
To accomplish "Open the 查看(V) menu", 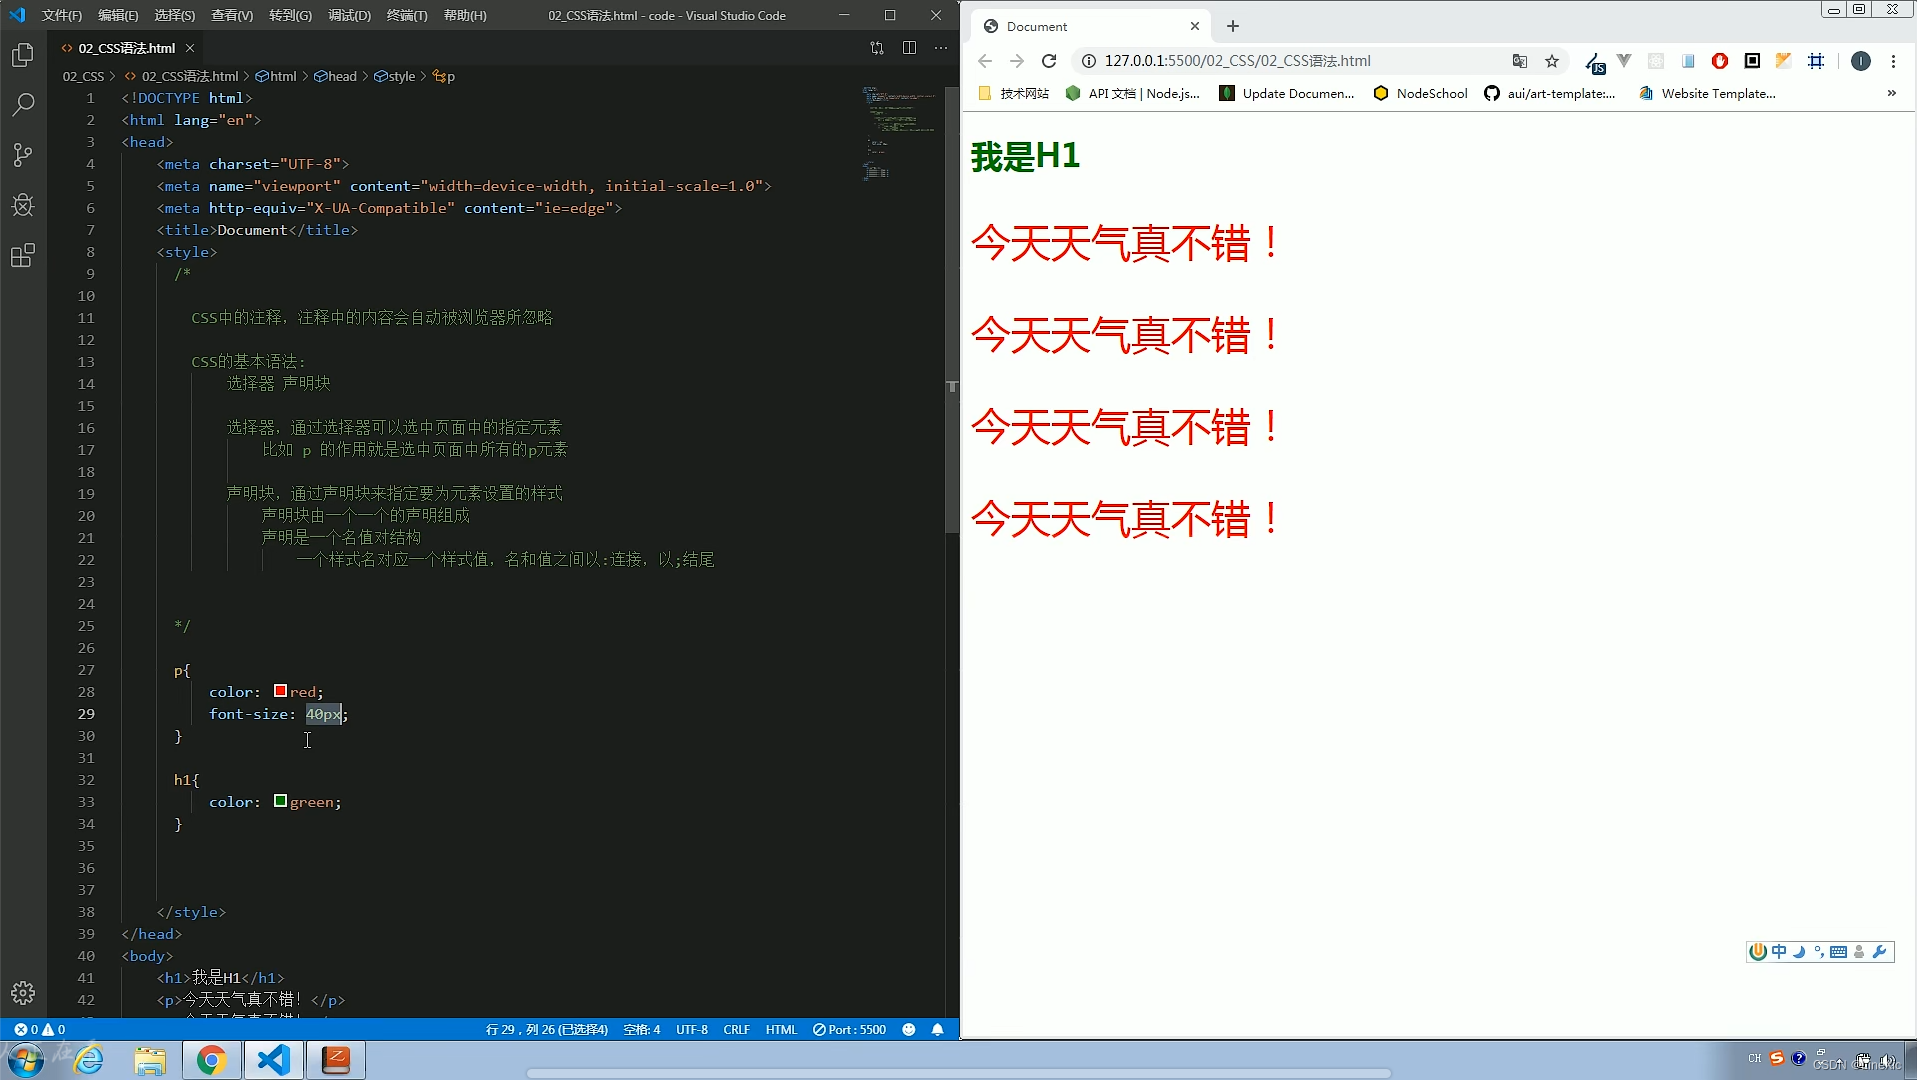I will [232, 15].
